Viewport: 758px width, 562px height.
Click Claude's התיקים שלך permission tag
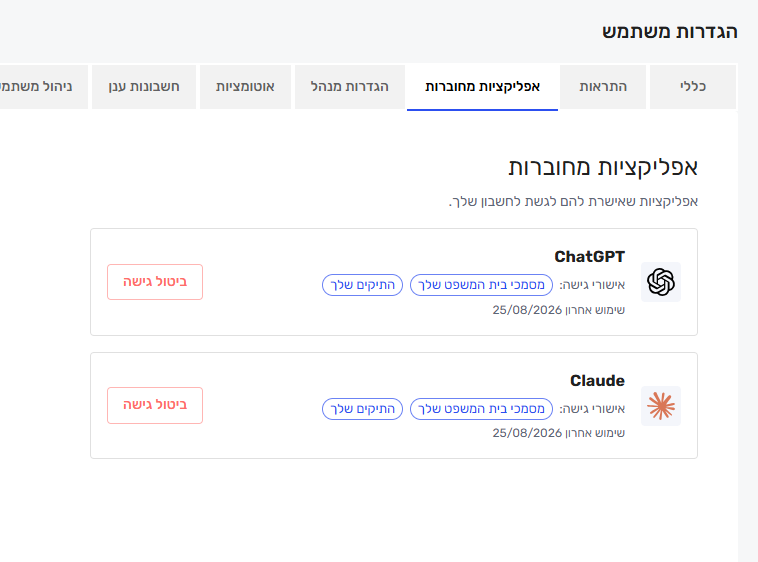click(x=362, y=409)
